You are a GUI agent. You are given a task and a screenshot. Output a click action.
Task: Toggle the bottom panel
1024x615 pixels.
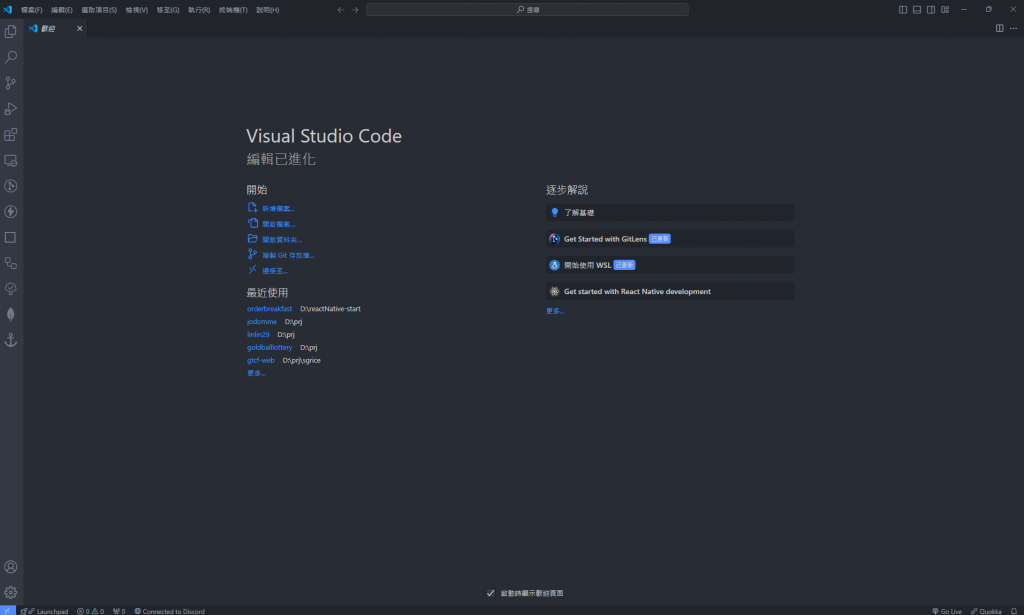(x=917, y=10)
